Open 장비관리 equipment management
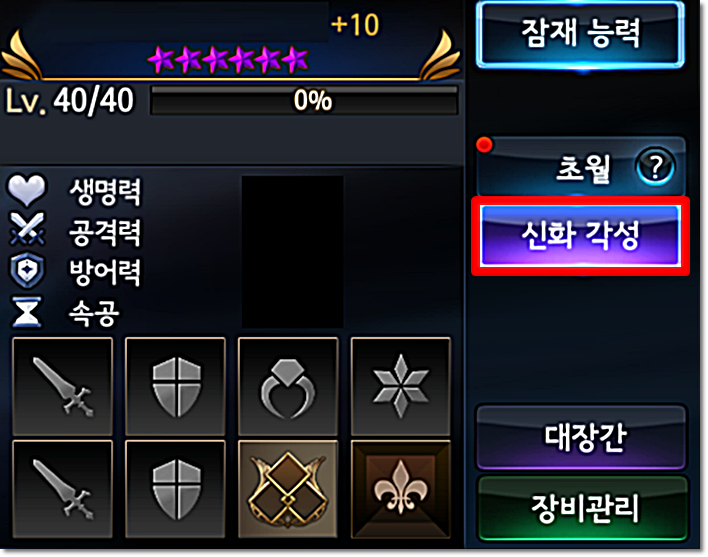This screenshot has width=708, height=557. [x=582, y=508]
